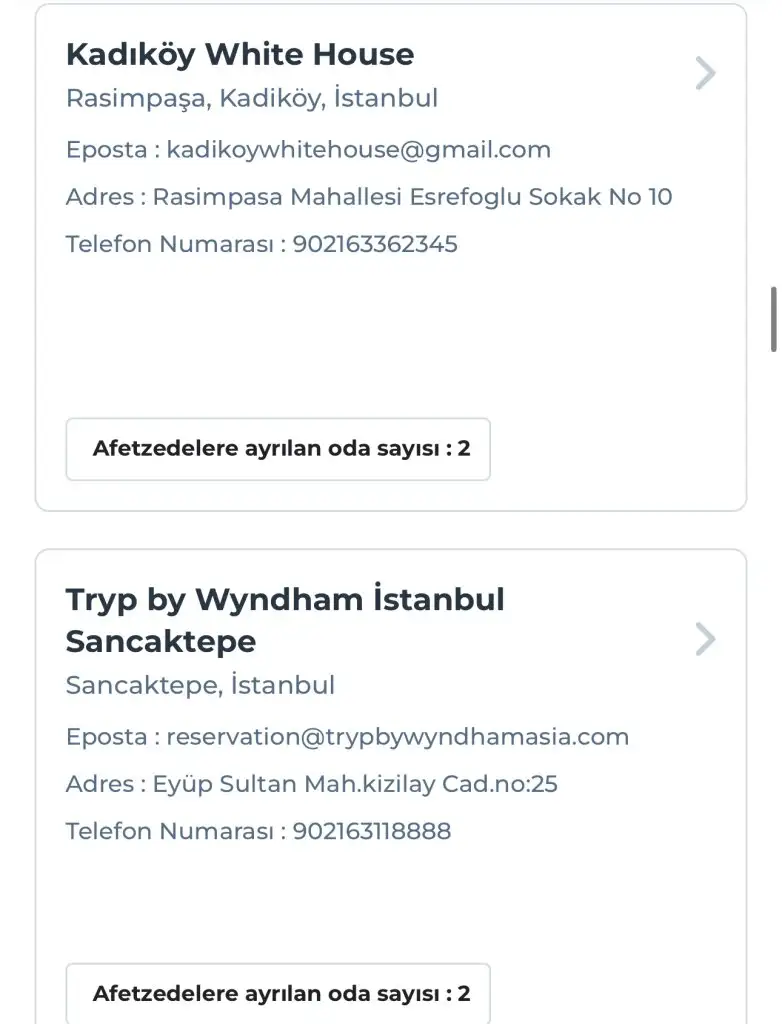
Task: Select the Esrefoglu Sokak No 10 address
Action: [412, 197]
